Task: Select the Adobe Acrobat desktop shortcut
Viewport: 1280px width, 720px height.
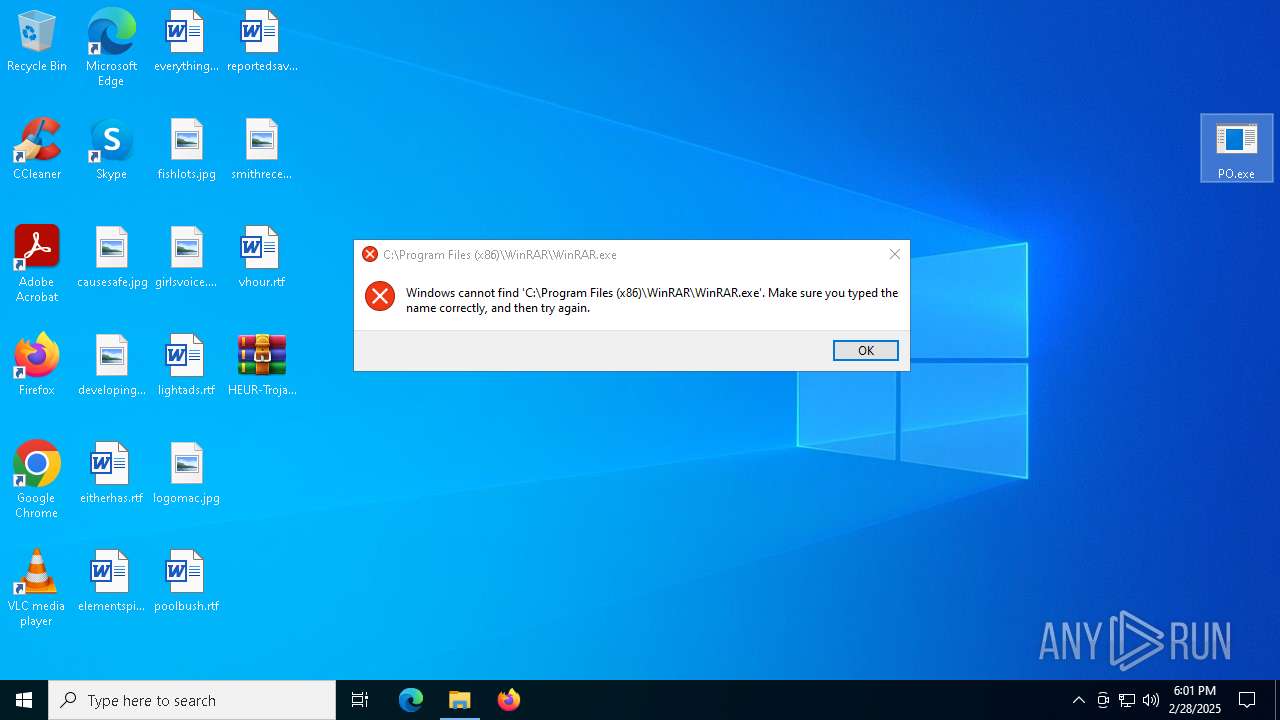Action: [x=37, y=264]
